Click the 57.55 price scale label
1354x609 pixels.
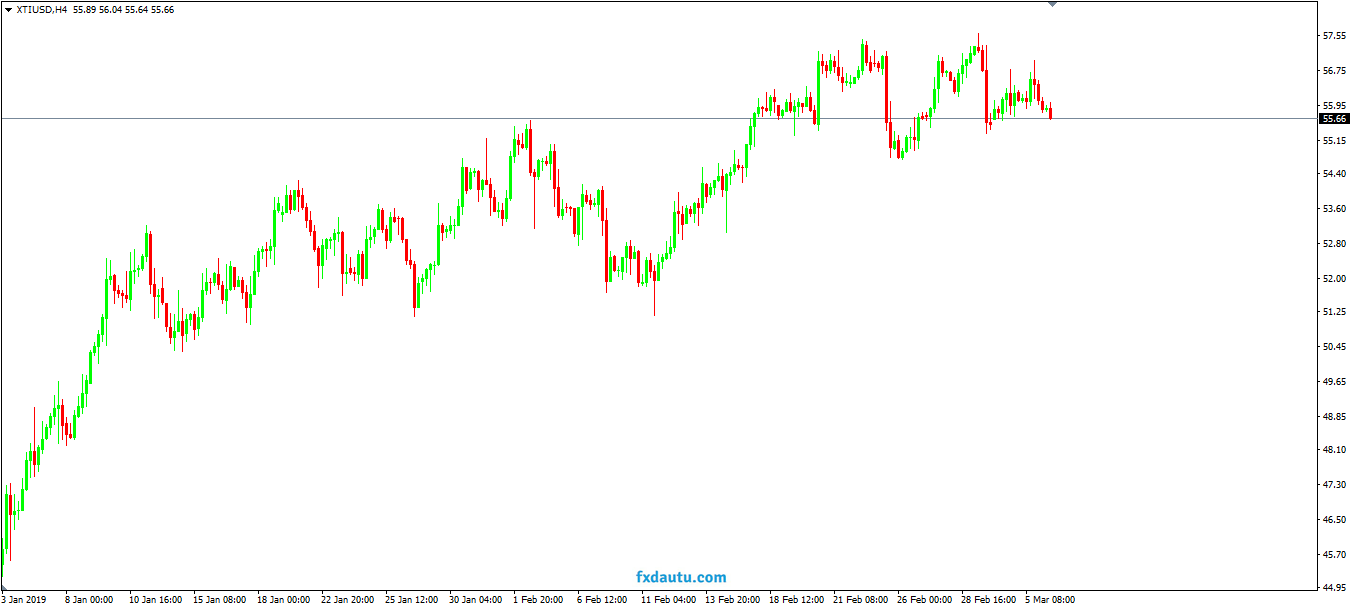[1333, 36]
